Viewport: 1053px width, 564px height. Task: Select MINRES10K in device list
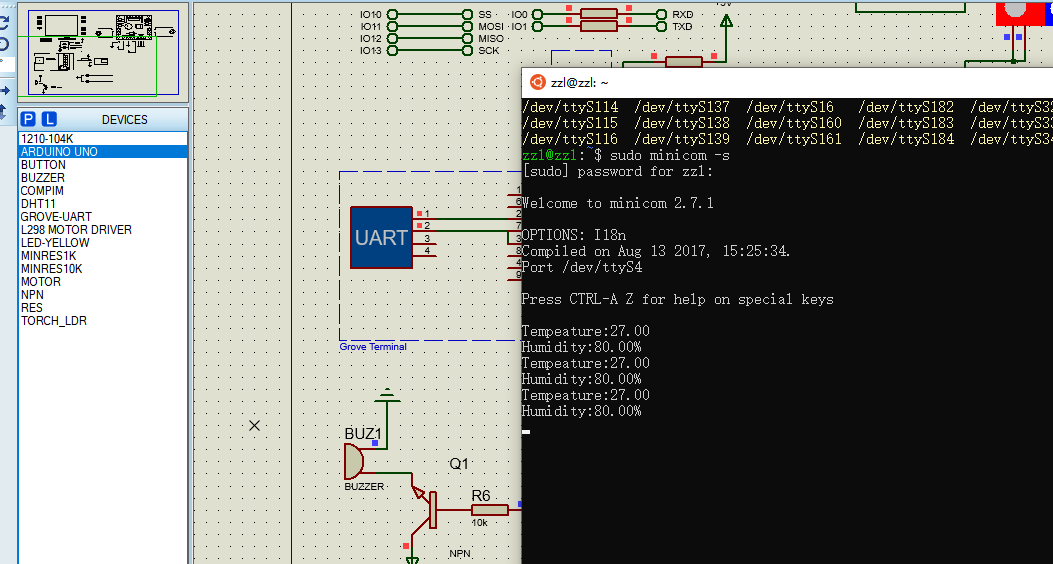(x=103, y=269)
